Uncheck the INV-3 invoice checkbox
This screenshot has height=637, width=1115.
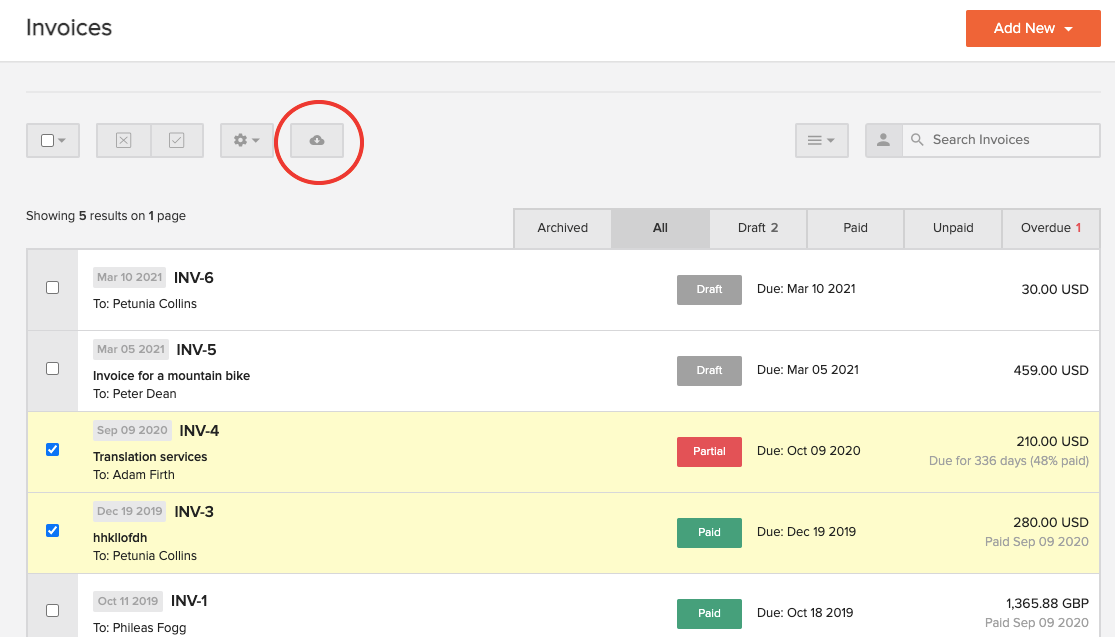click(53, 530)
